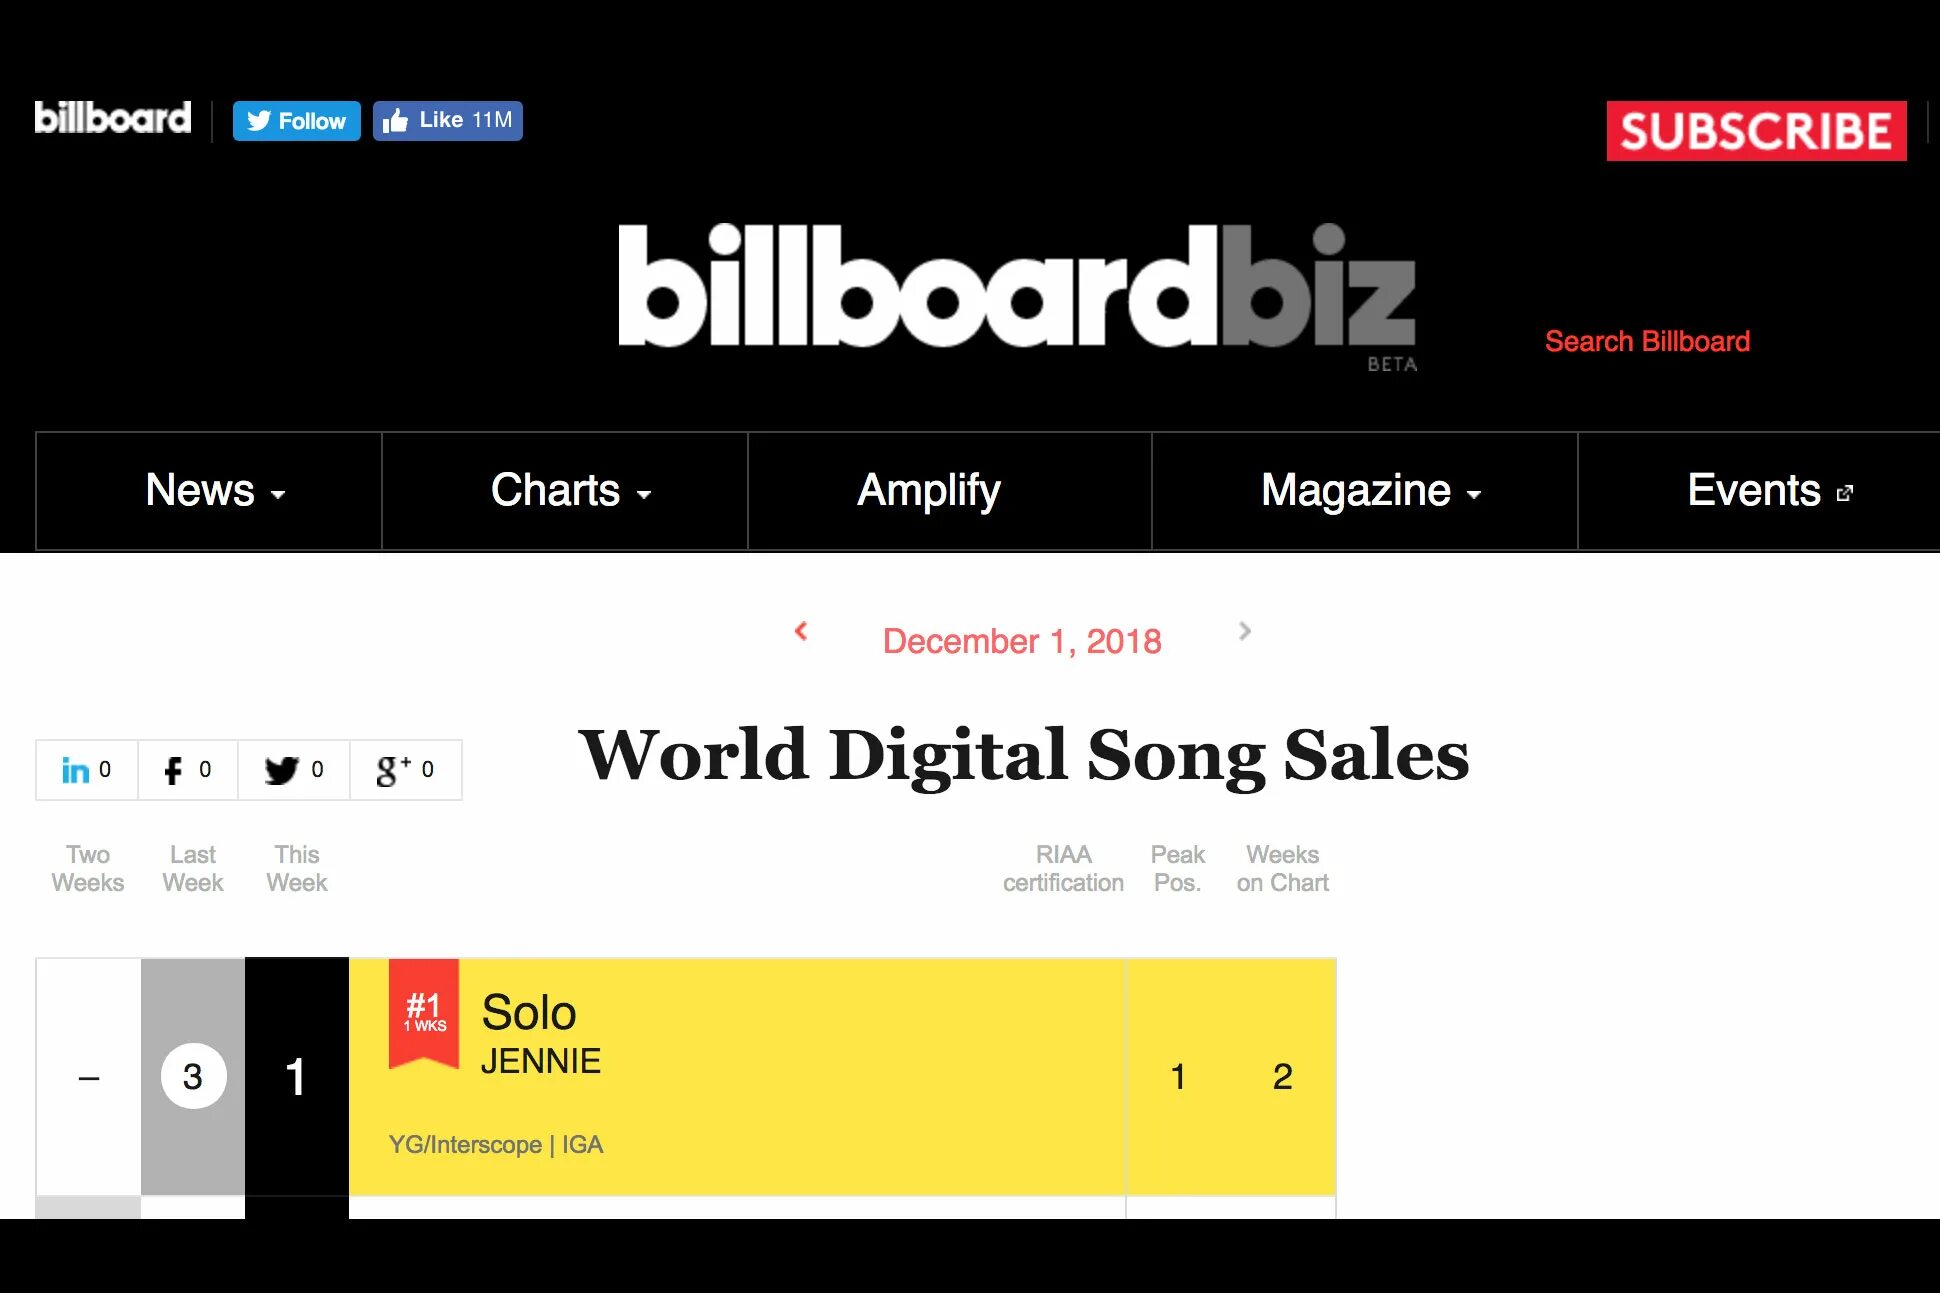Open the Events external link

click(1768, 491)
